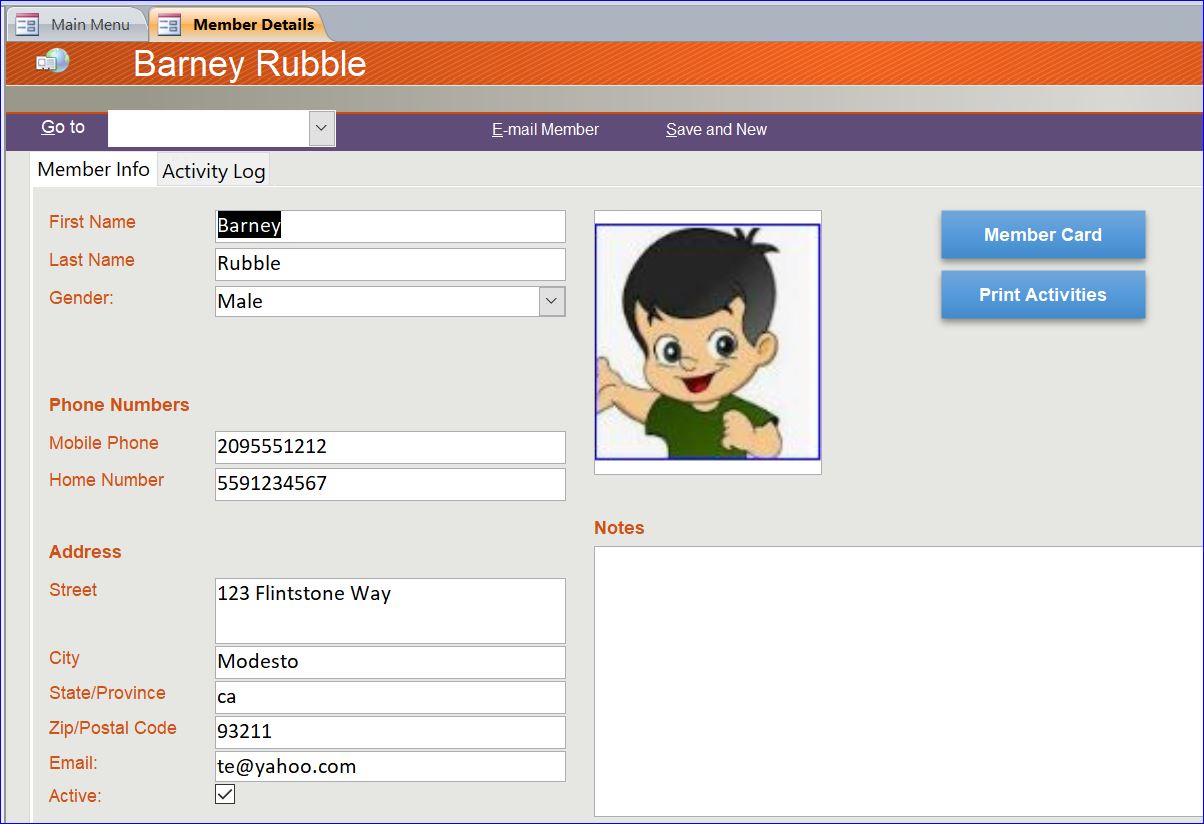Click the State/Province label
This screenshot has width=1204, height=824.
coord(107,693)
